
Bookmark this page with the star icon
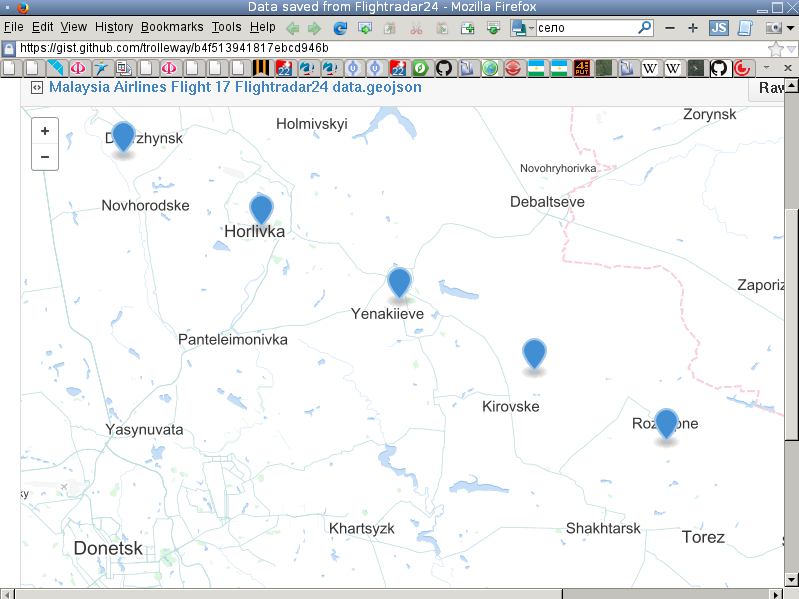pyautogui.click(x=775, y=49)
